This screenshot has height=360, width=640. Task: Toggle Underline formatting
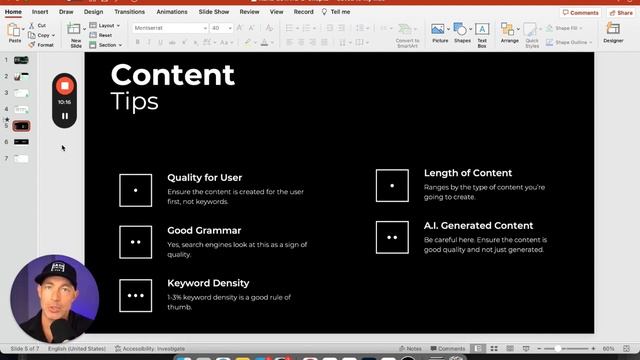click(160, 42)
